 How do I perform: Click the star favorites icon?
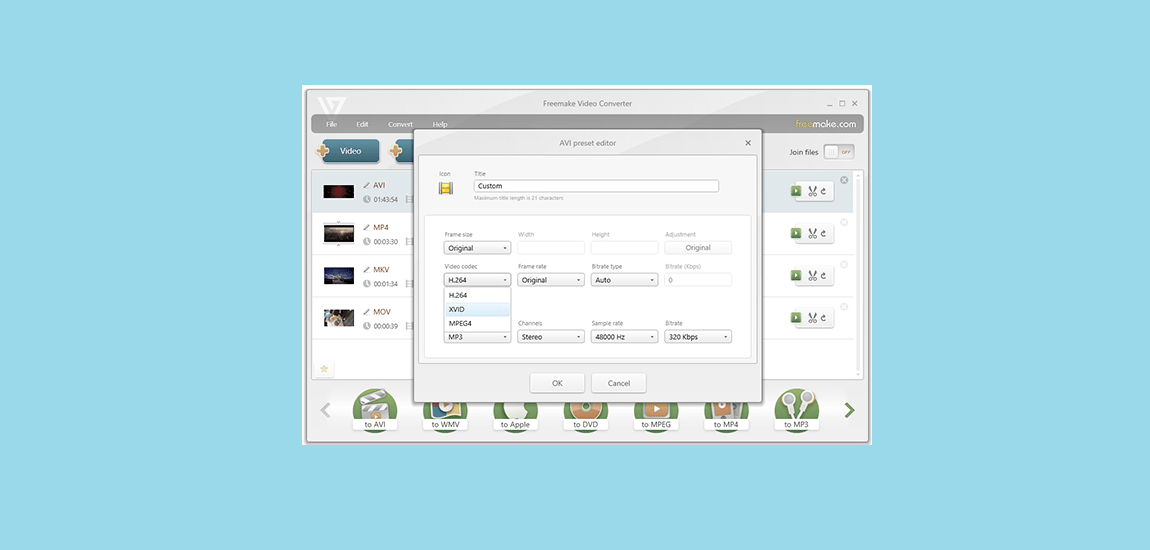[x=323, y=369]
